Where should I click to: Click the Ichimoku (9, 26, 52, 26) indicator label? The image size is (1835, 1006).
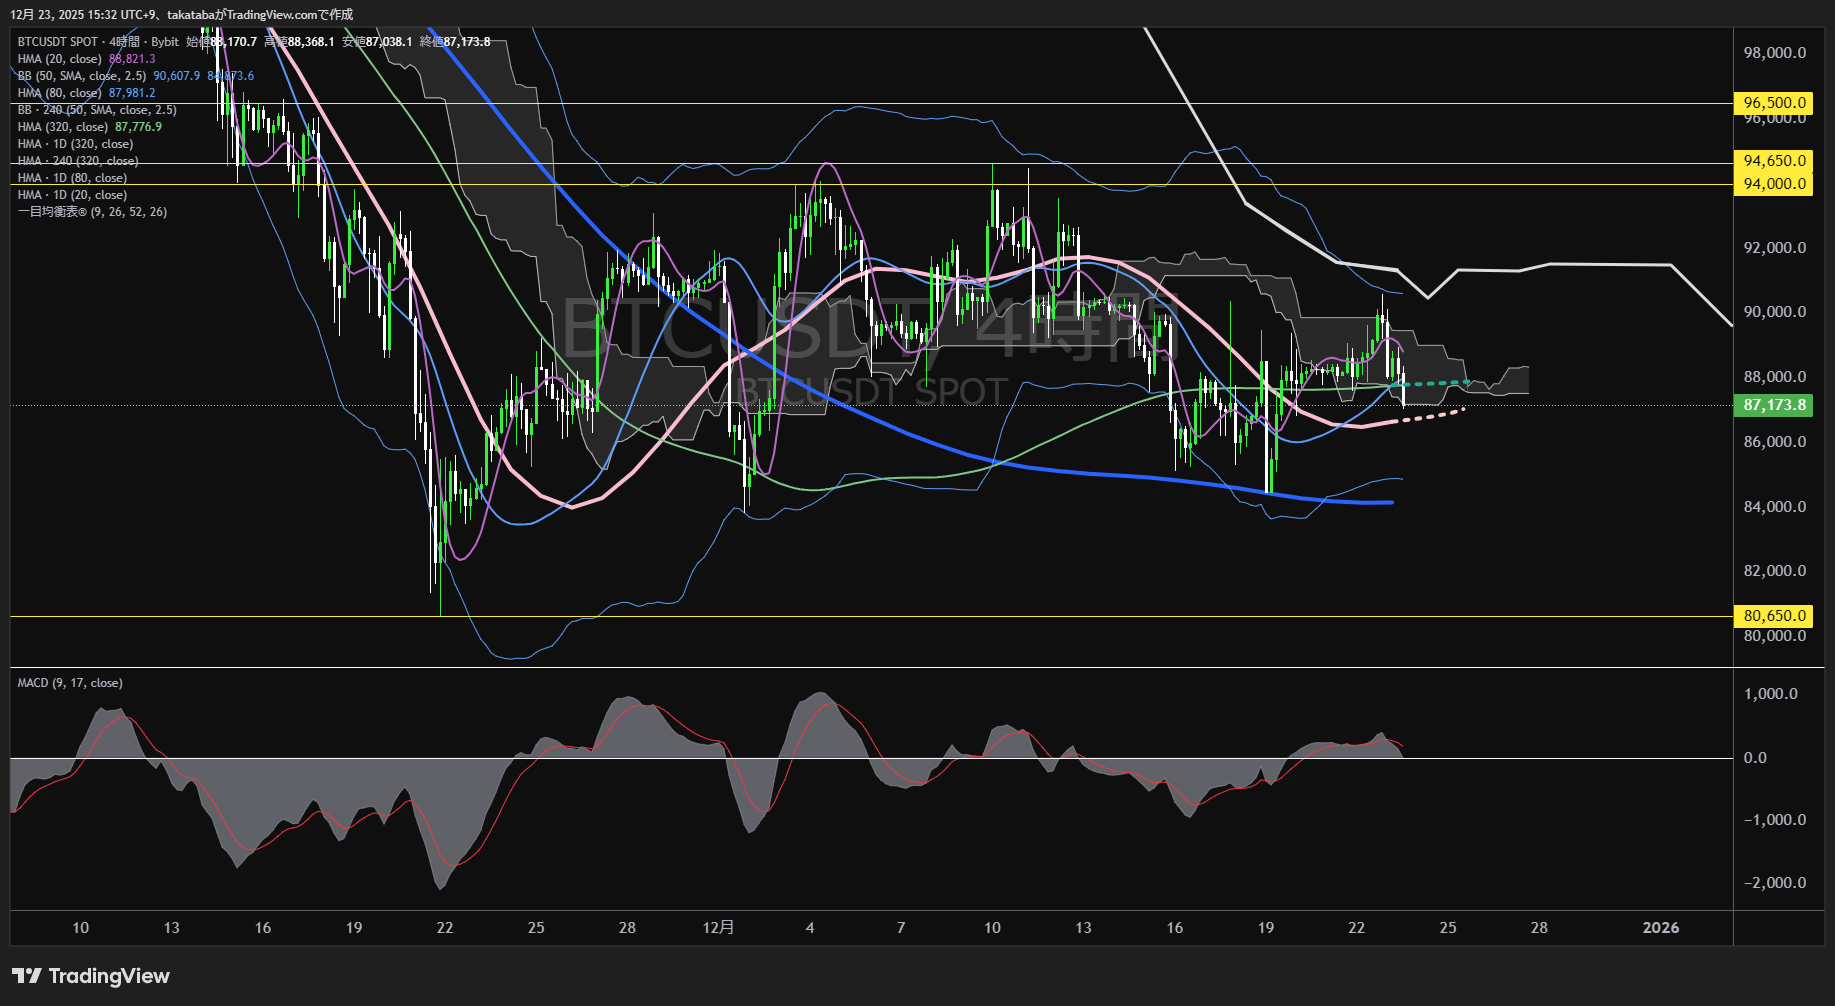click(92, 212)
